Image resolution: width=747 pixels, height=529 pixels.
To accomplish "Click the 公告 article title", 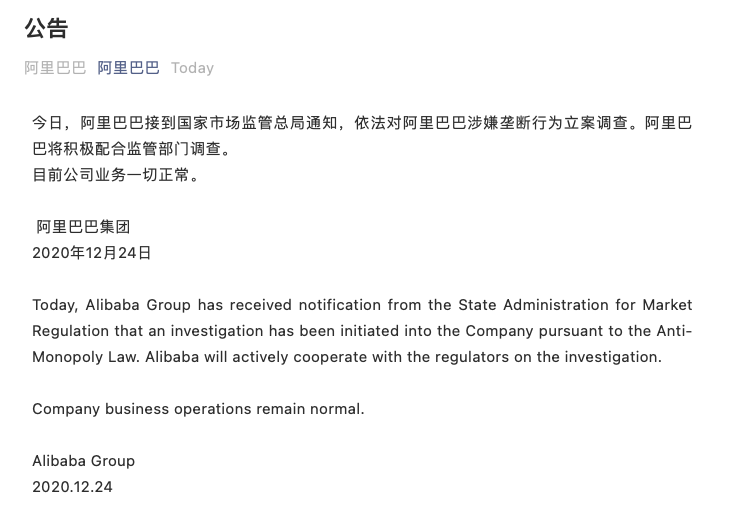I will tap(46, 28).
